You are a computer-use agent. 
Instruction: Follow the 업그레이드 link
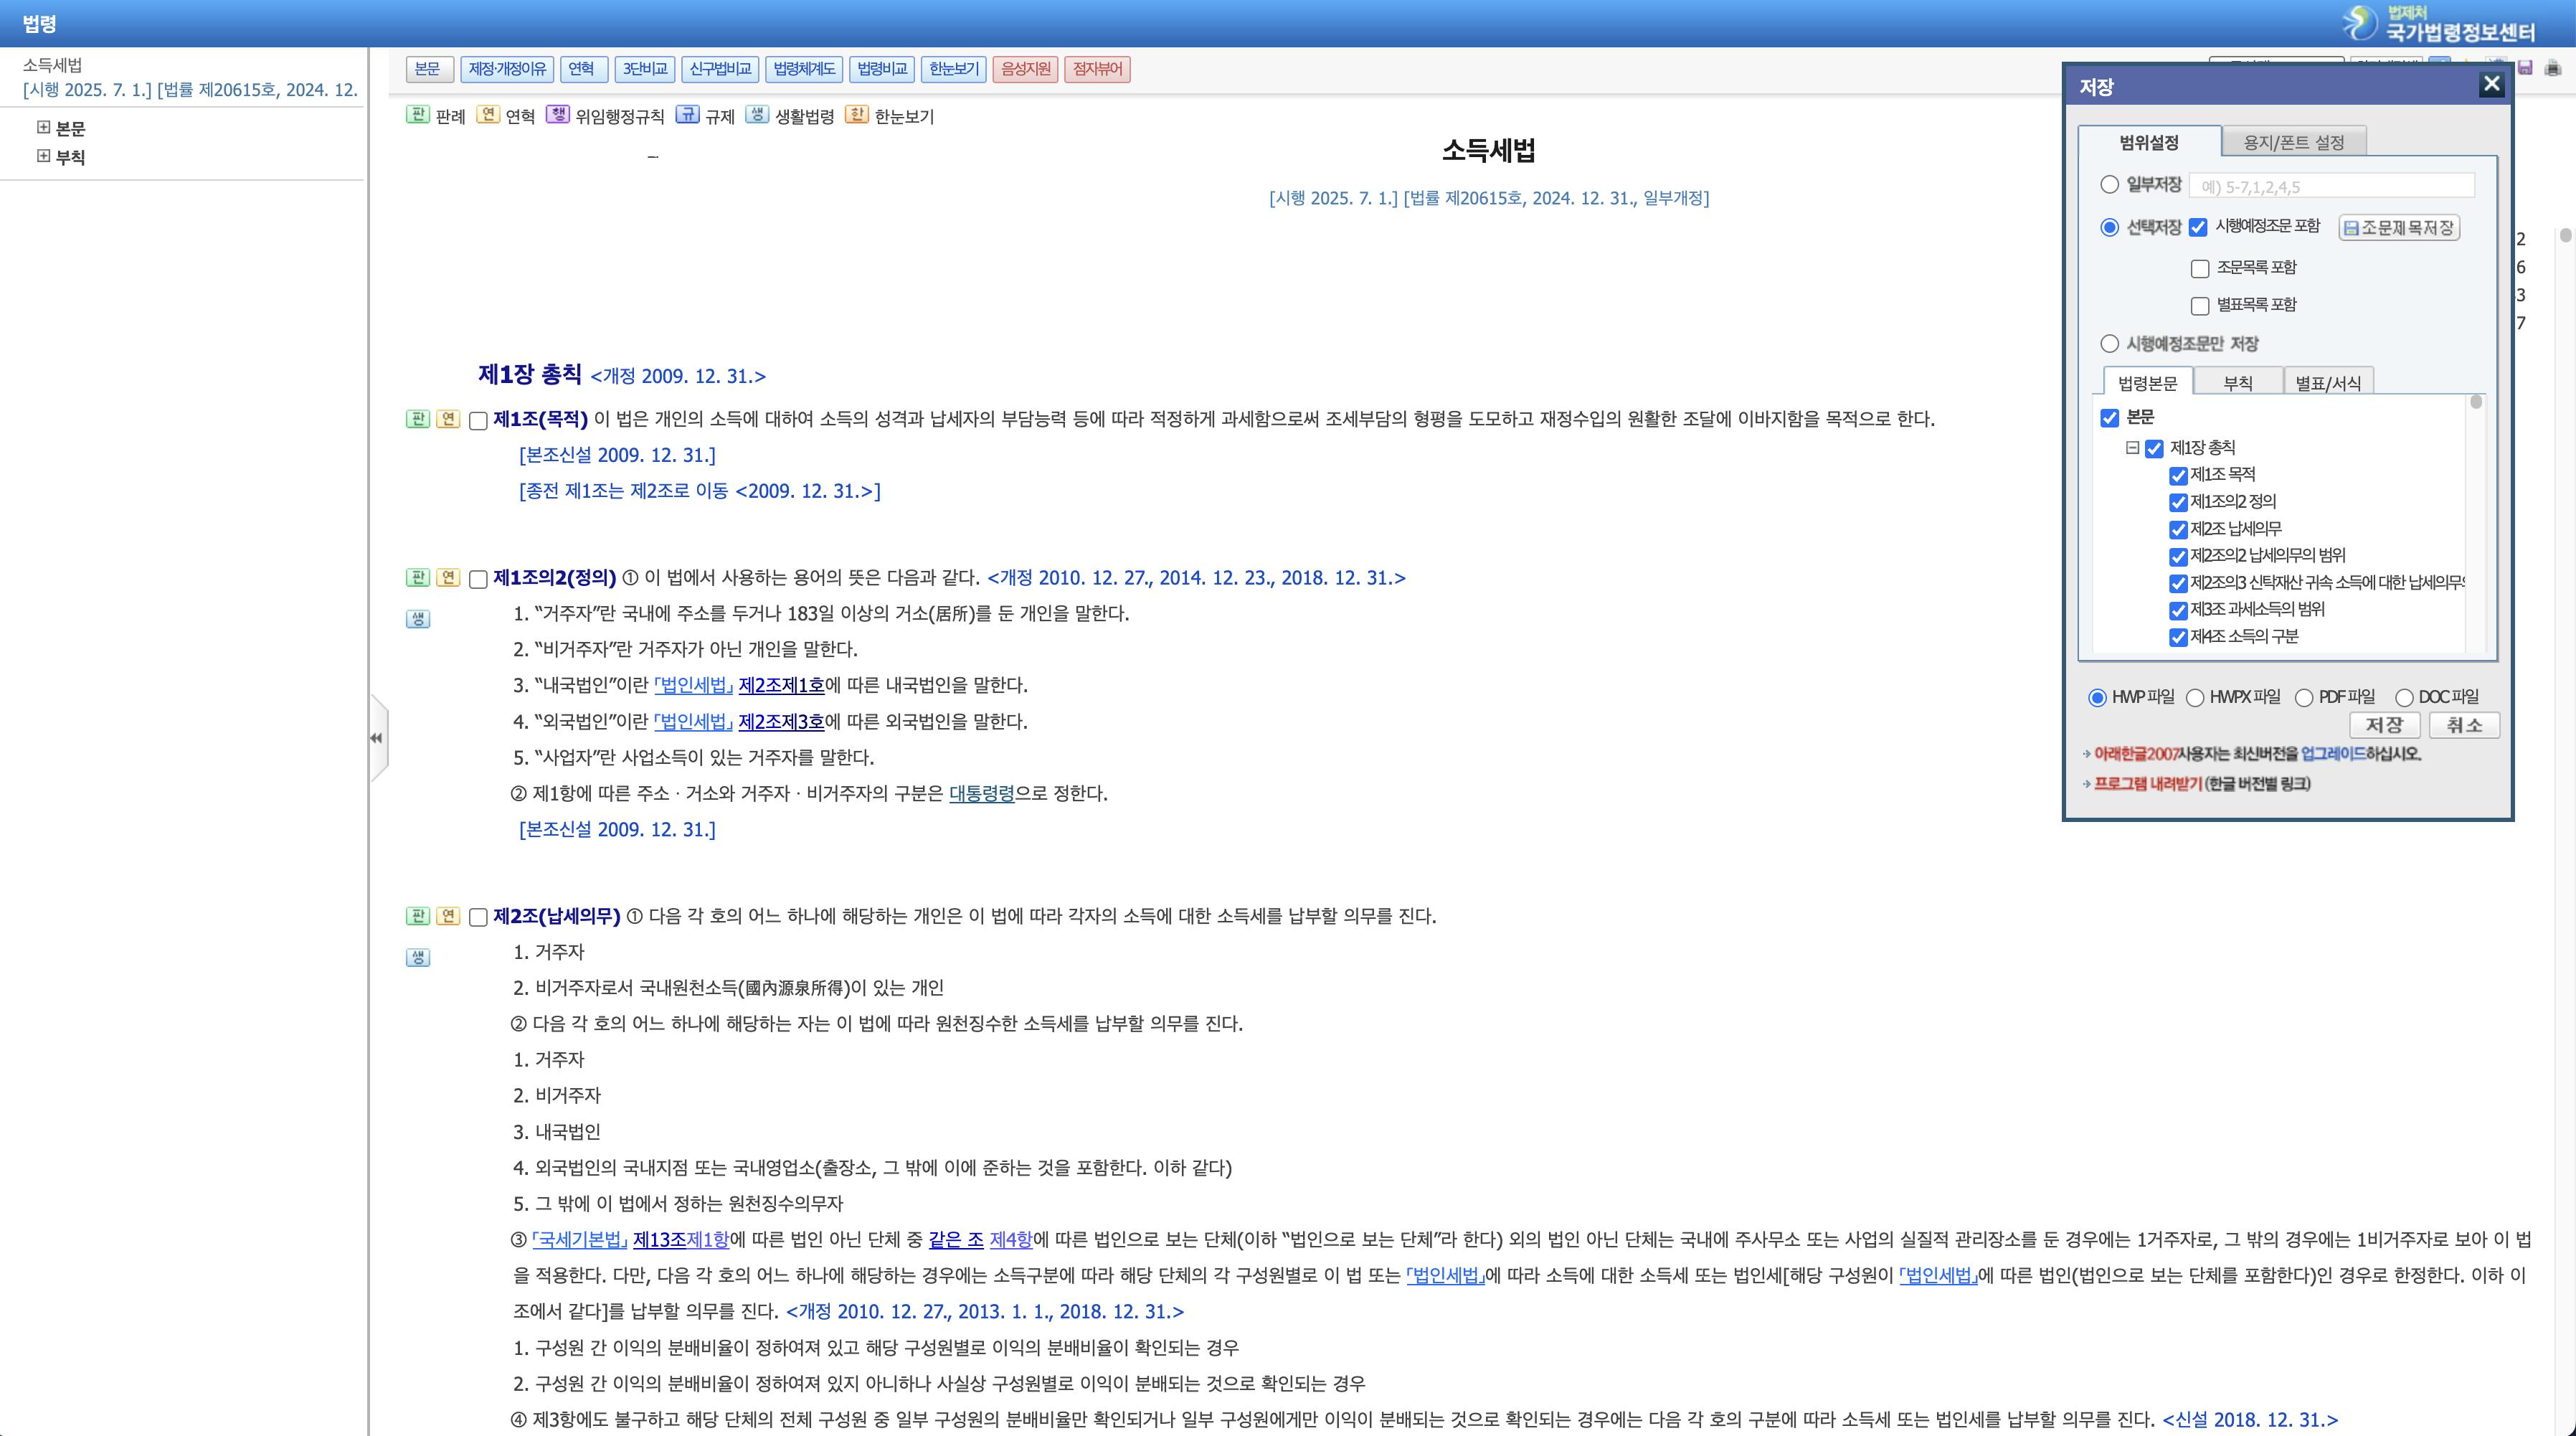click(x=2333, y=754)
